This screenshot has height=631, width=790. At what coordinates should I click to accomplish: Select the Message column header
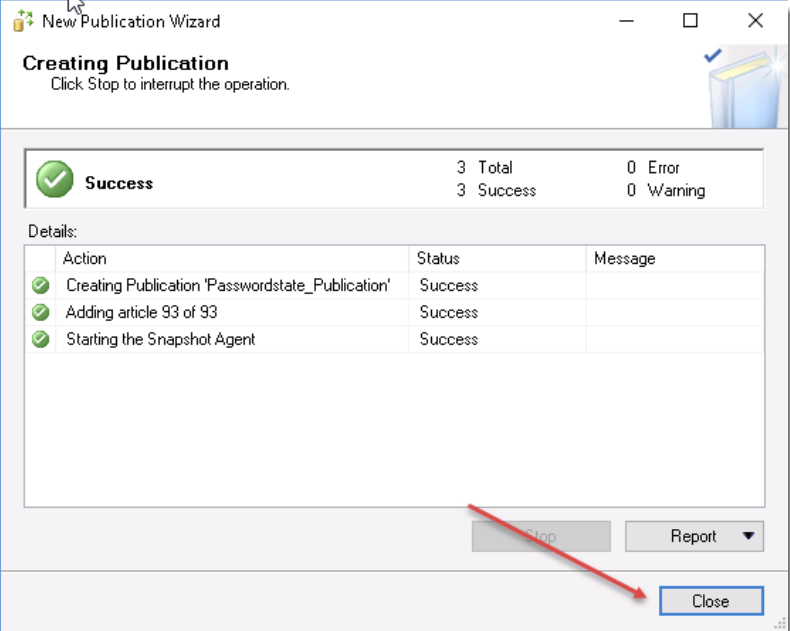675,259
